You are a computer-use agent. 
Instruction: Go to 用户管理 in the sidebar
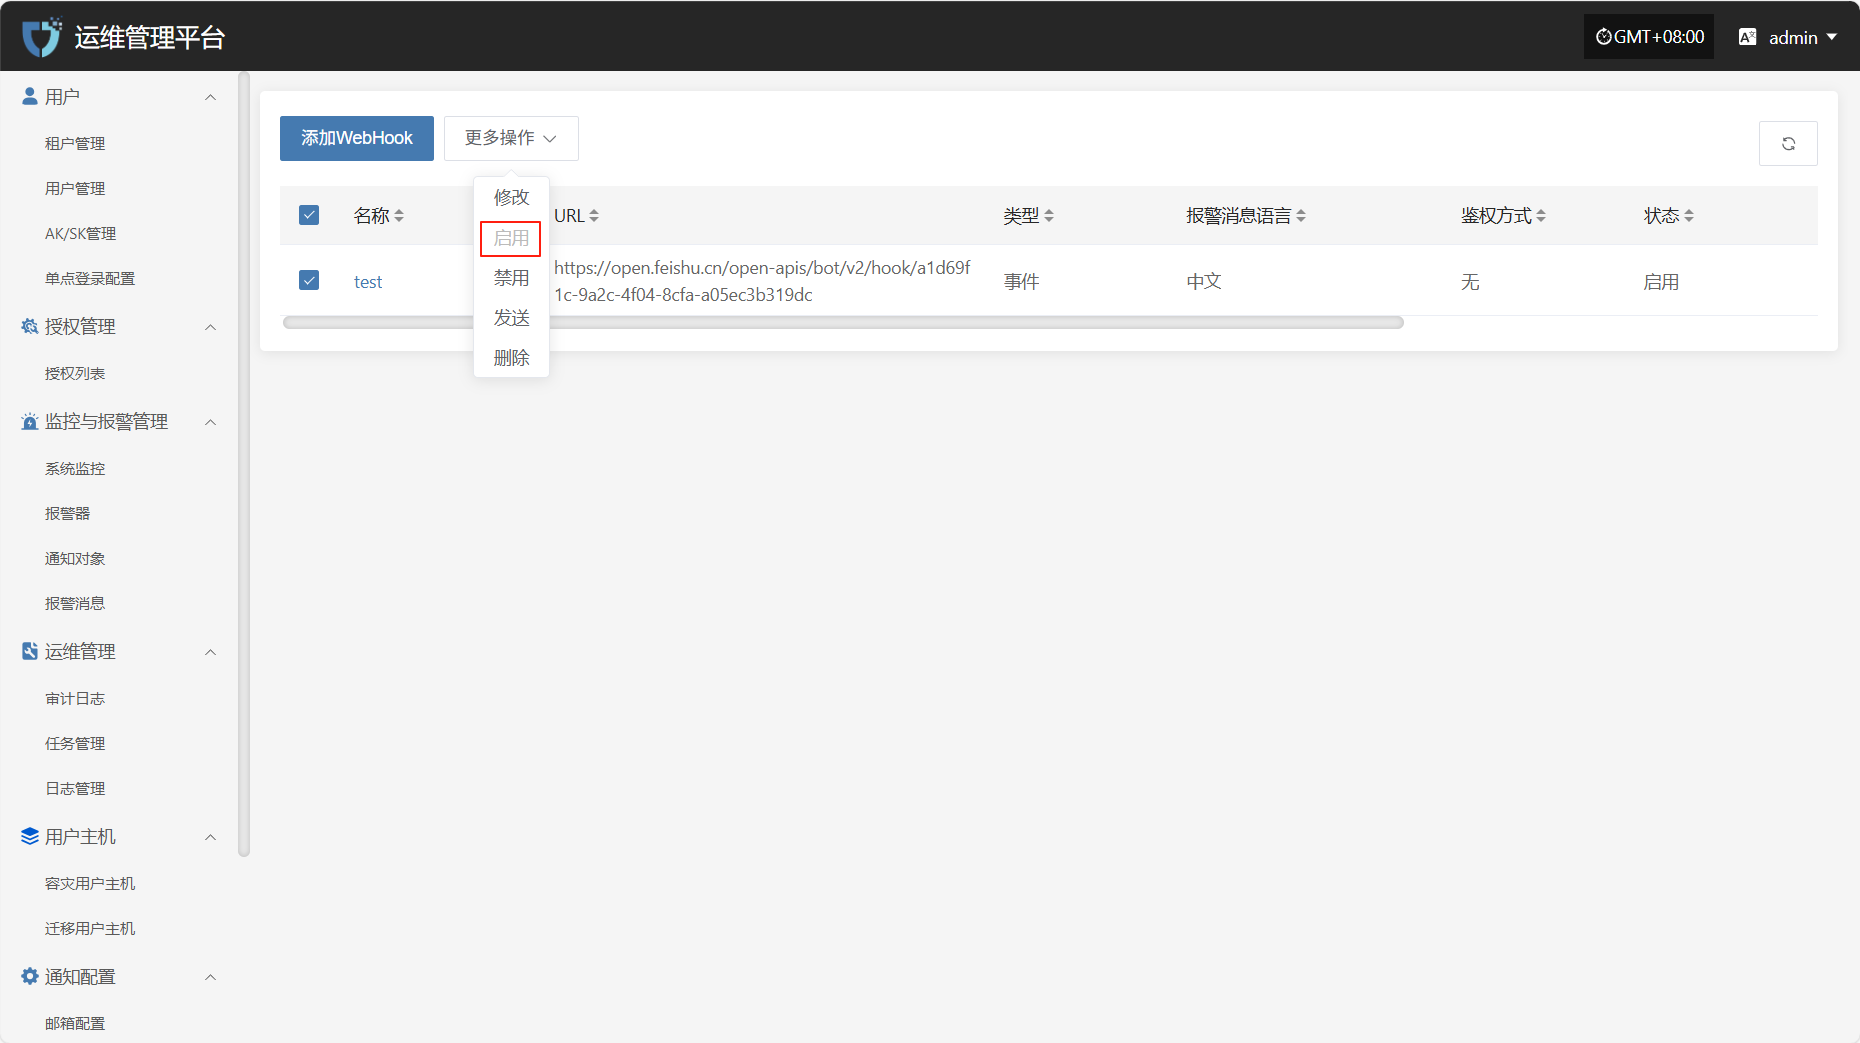75,188
